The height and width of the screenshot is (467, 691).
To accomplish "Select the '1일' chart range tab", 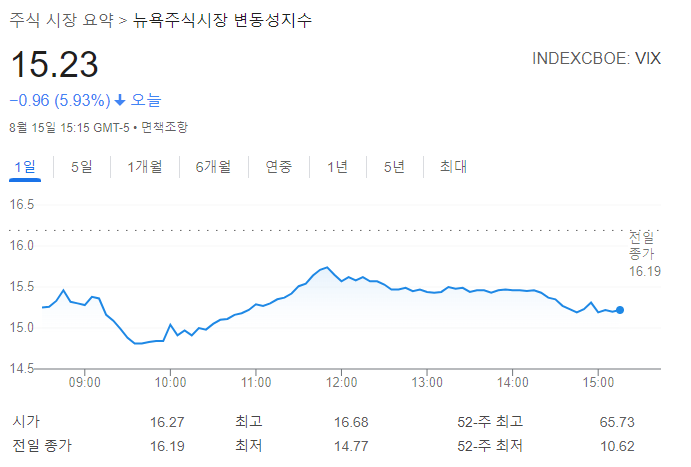I will 25,167.
